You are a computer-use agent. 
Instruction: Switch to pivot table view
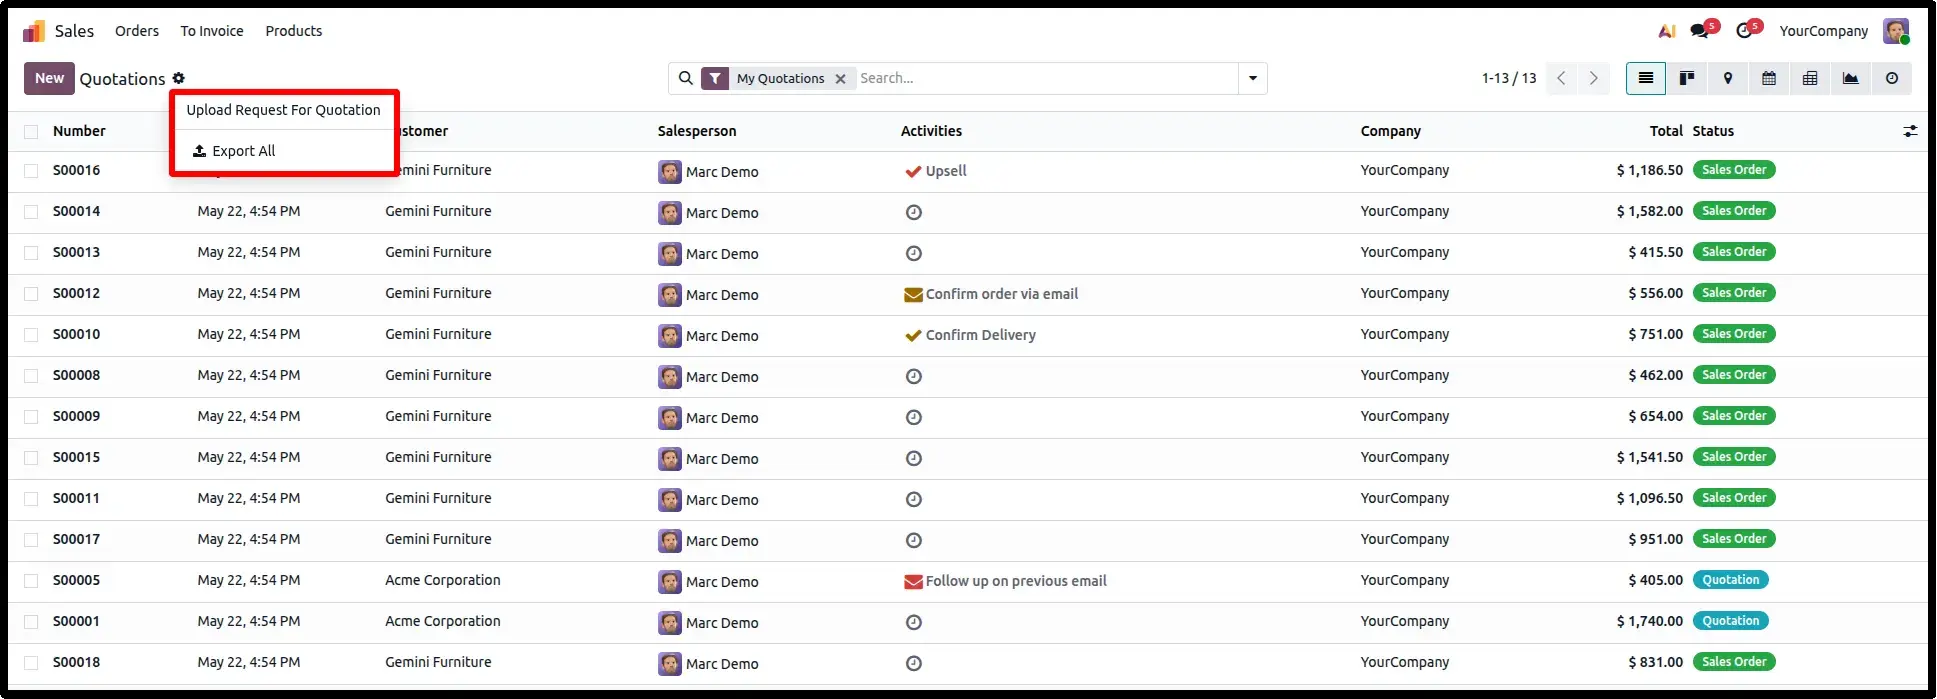point(1810,78)
